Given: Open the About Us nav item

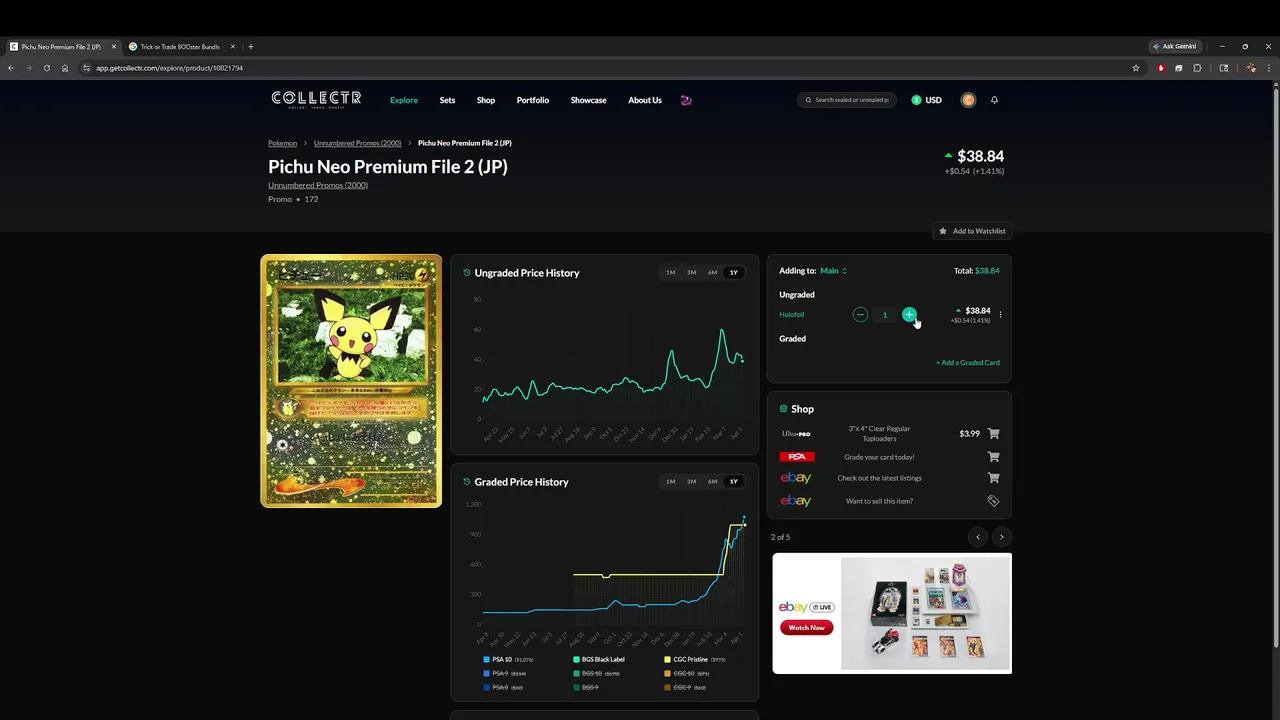Looking at the screenshot, I should (645, 100).
